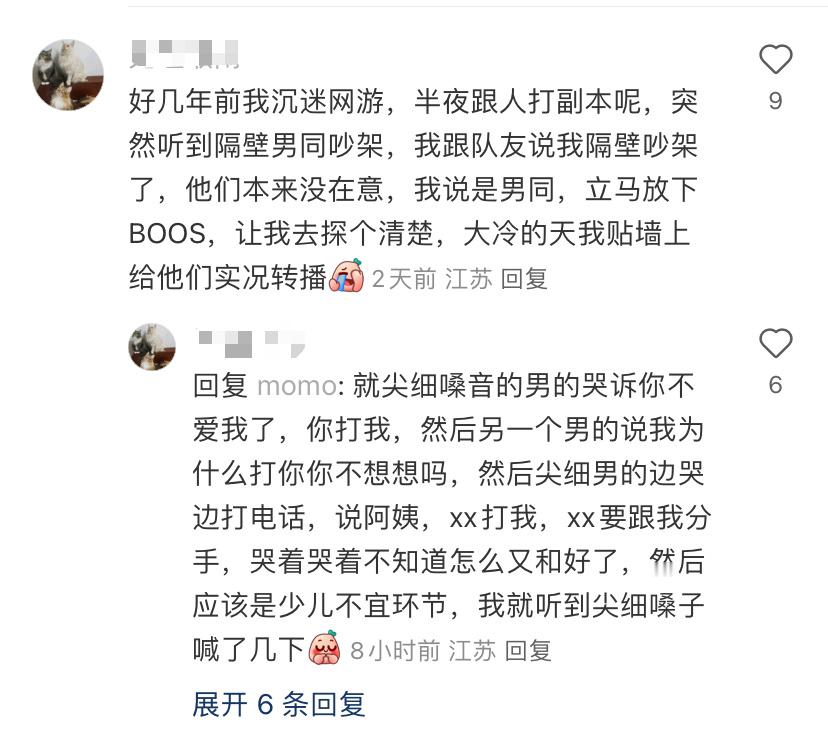This screenshot has width=828, height=738.
Task: Click the 2天前 timestamp
Action: pos(404,279)
